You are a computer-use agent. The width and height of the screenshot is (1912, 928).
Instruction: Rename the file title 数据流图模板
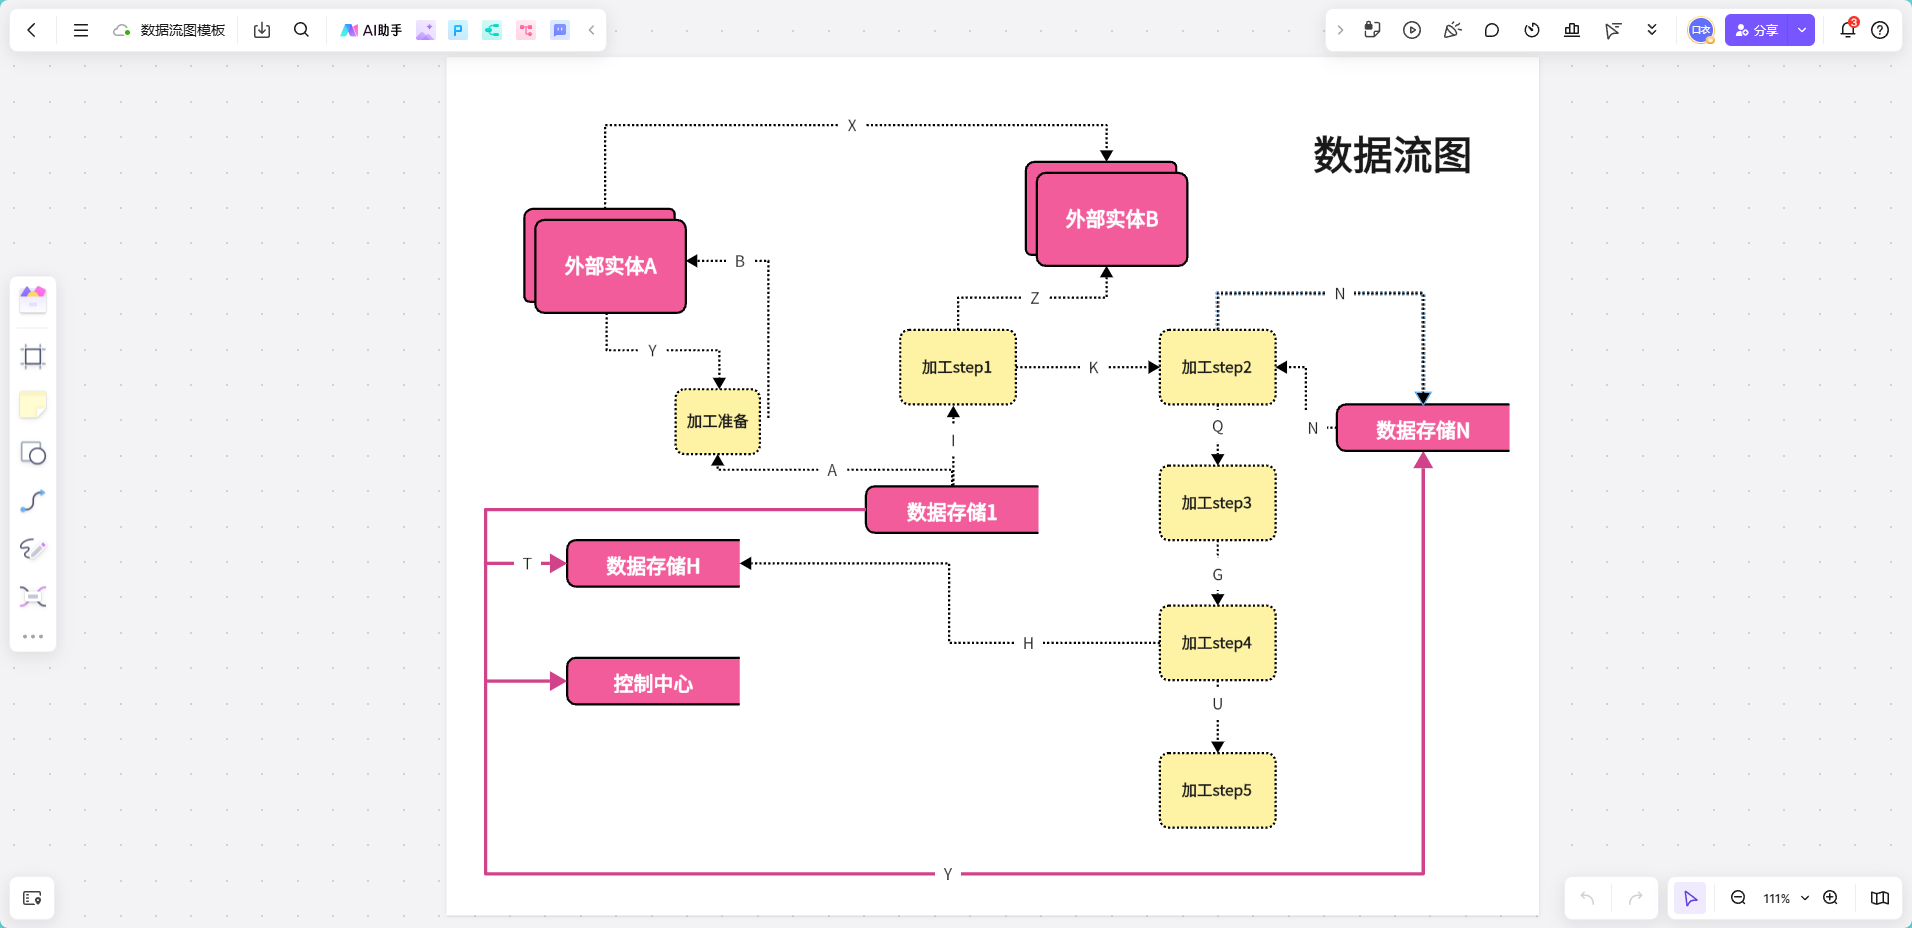(x=183, y=30)
